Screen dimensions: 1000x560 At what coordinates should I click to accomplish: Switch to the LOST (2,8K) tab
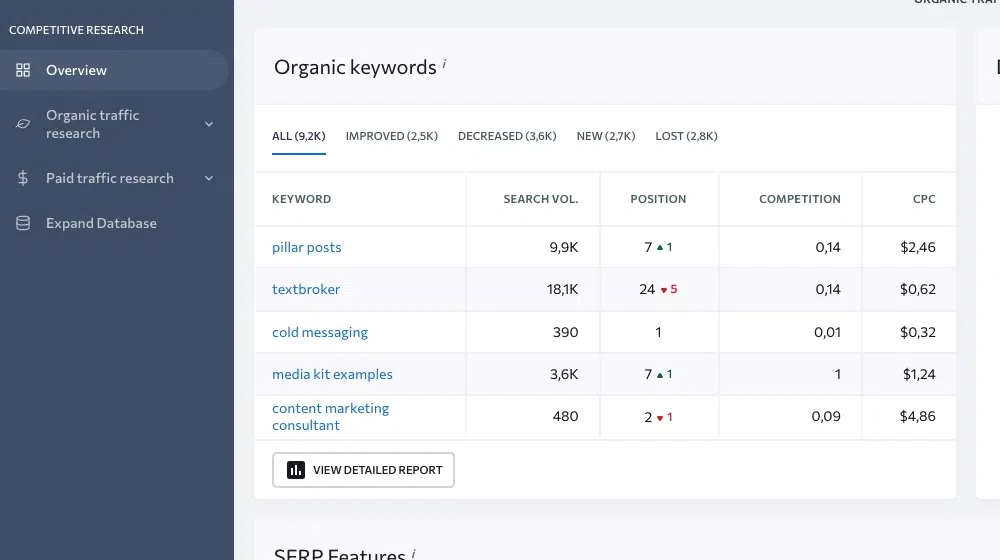[x=686, y=136]
